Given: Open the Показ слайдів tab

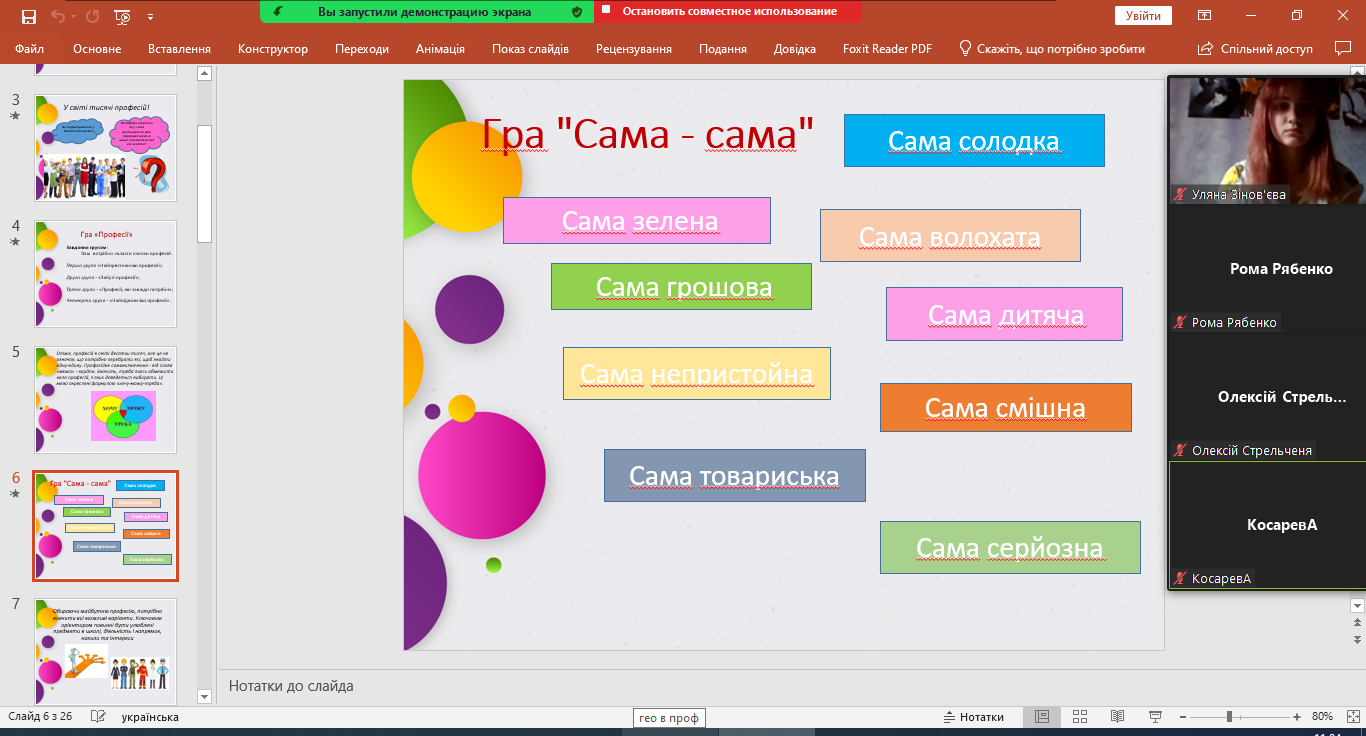Looking at the screenshot, I should 530,48.
